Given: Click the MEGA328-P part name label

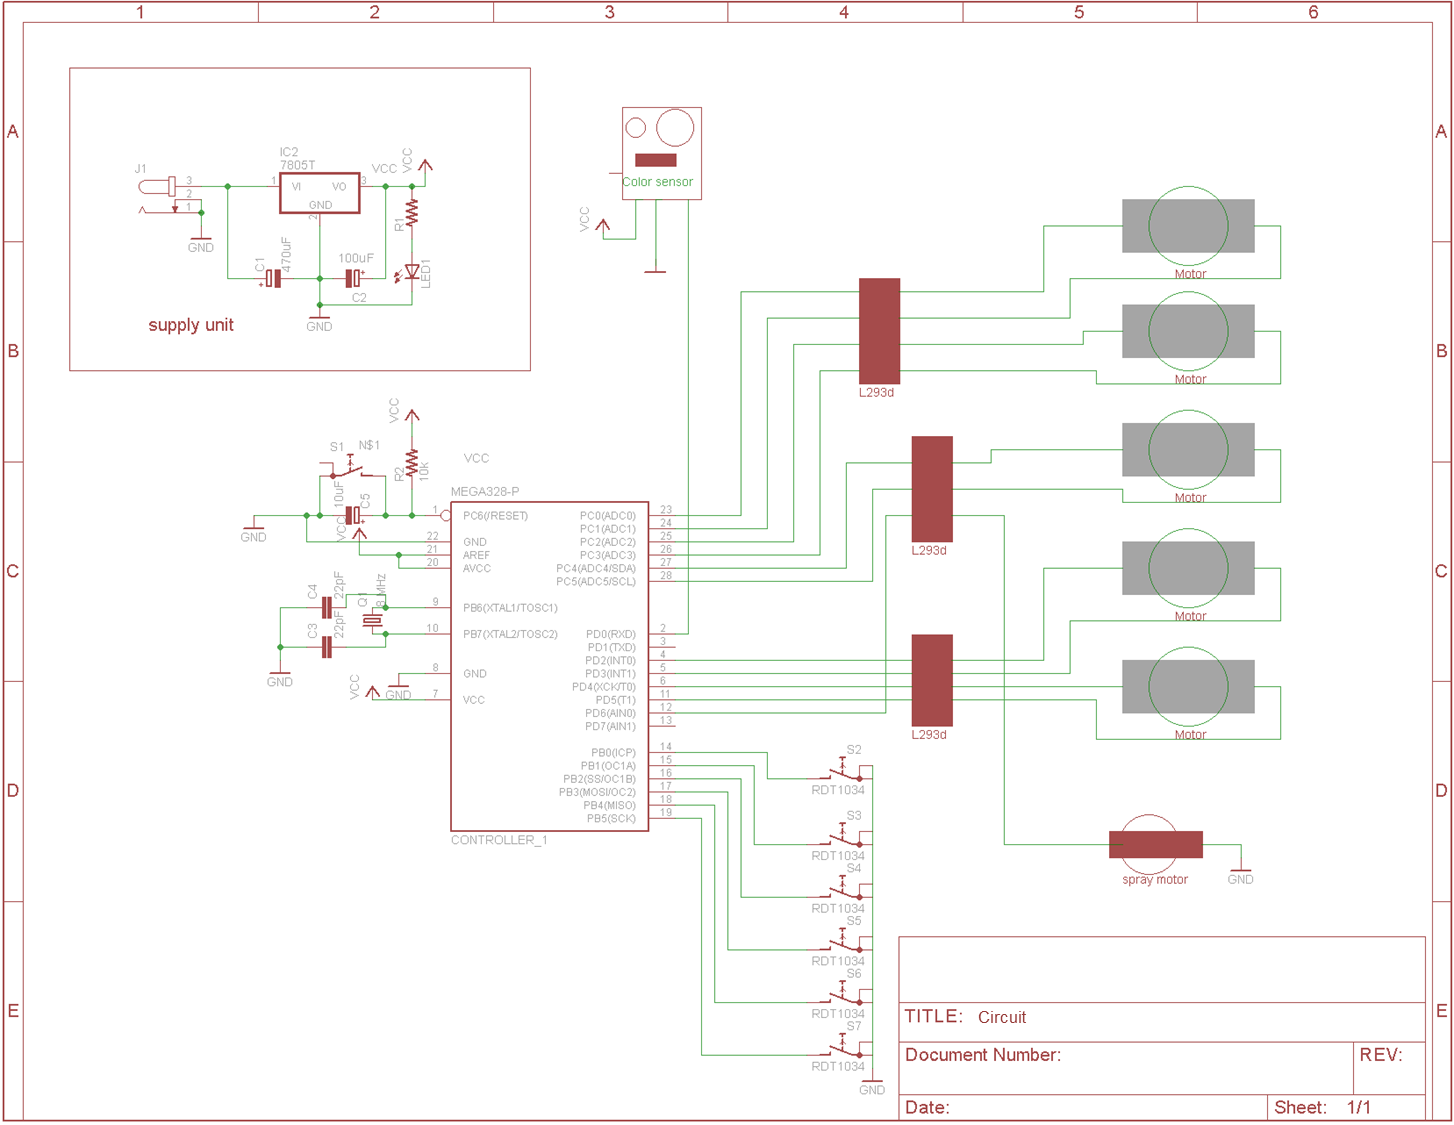Looking at the screenshot, I should pyautogui.click(x=485, y=492).
